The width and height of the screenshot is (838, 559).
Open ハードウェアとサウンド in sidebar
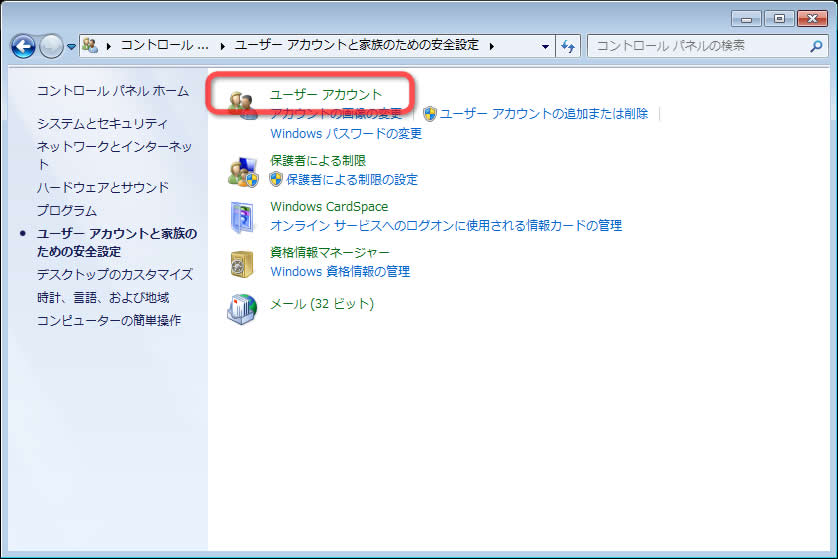point(103,188)
